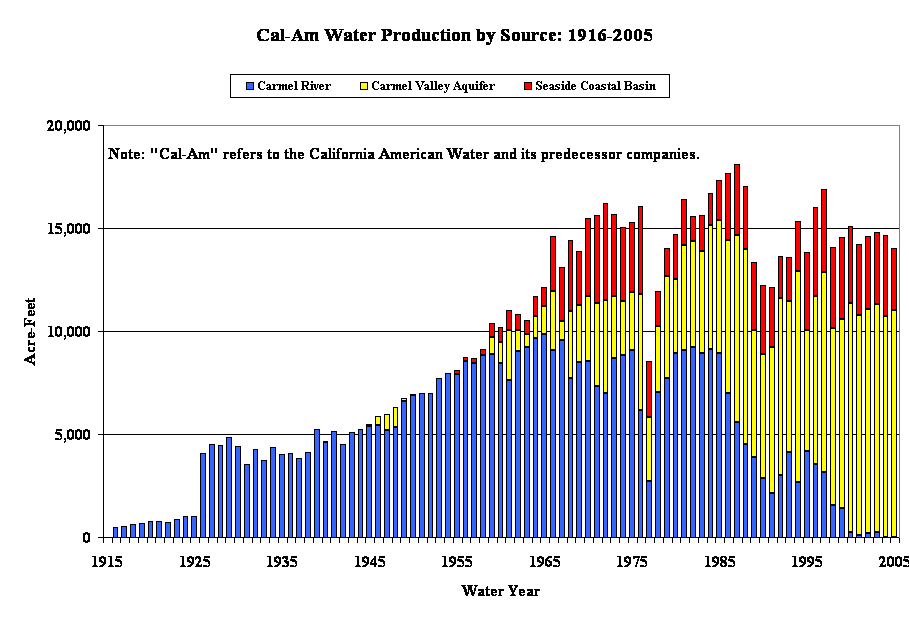Click the 2005 x-axis label
The width and height of the screenshot is (909, 620).
tap(893, 561)
